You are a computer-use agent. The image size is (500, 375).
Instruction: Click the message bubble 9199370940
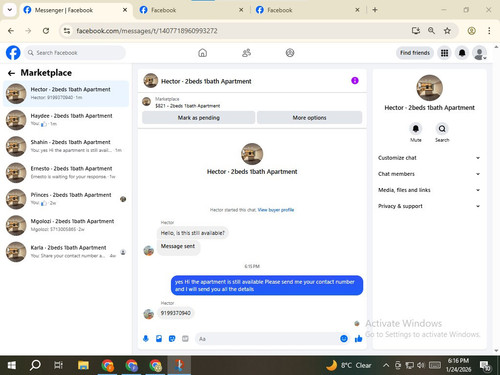[x=176, y=313]
